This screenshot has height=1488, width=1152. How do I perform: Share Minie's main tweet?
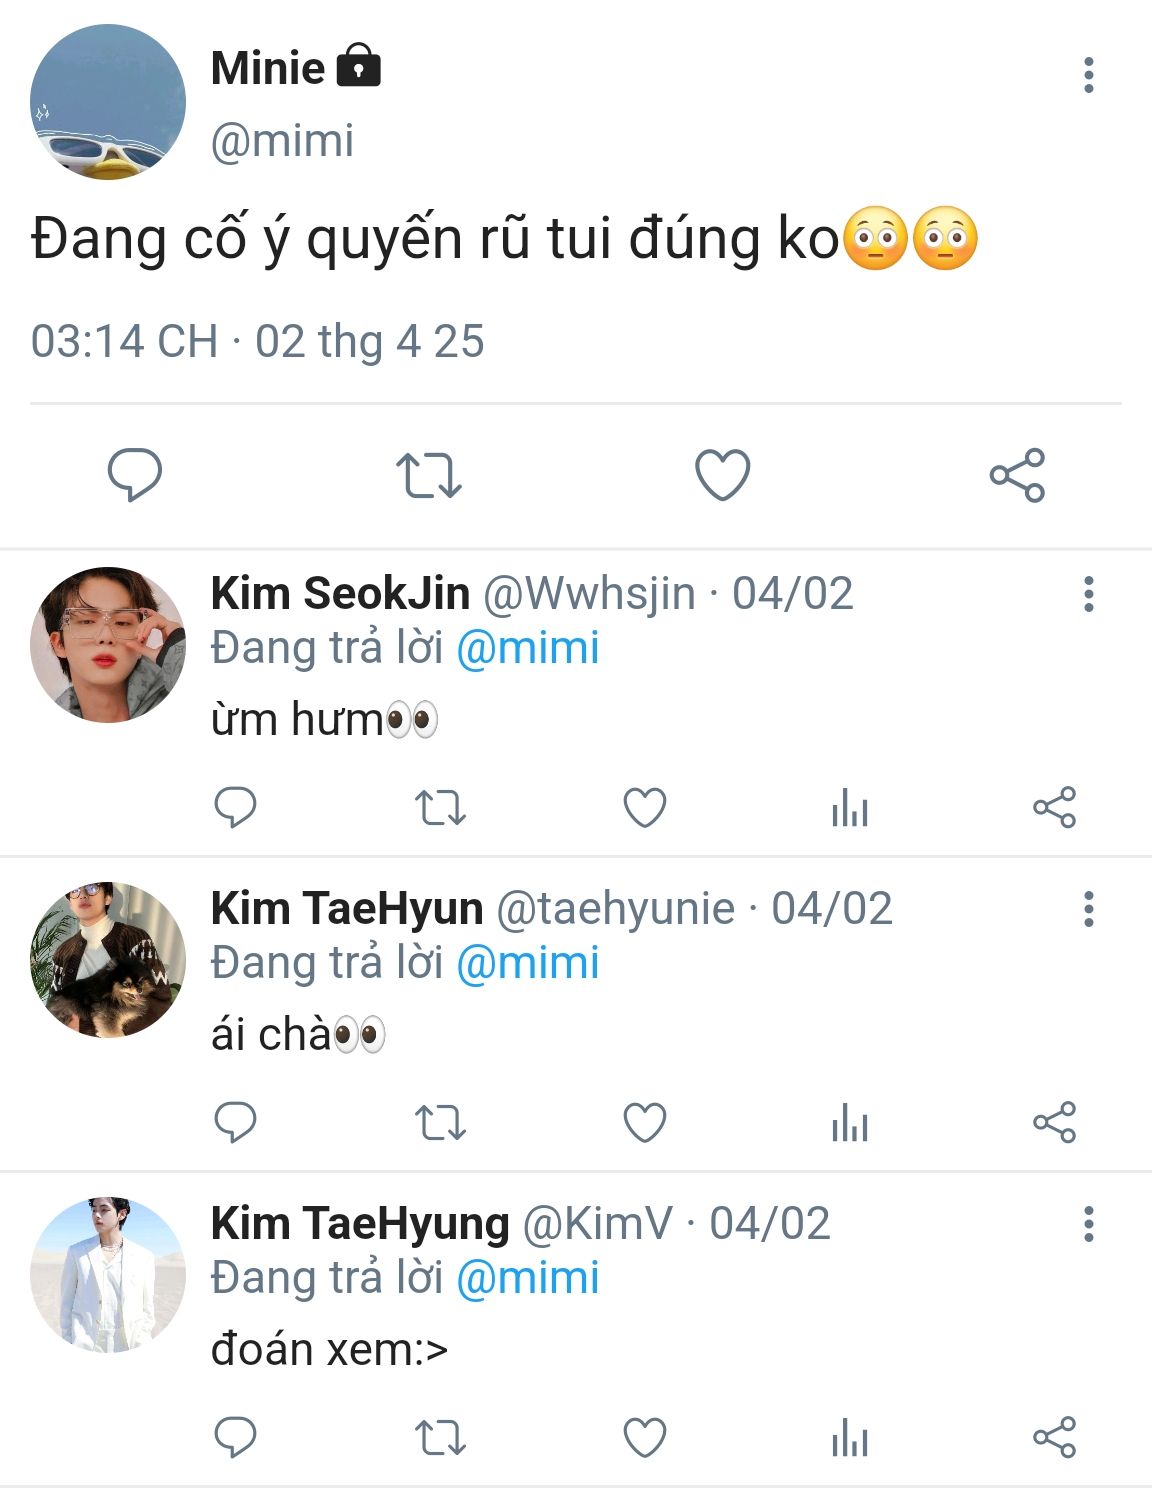[1017, 475]
